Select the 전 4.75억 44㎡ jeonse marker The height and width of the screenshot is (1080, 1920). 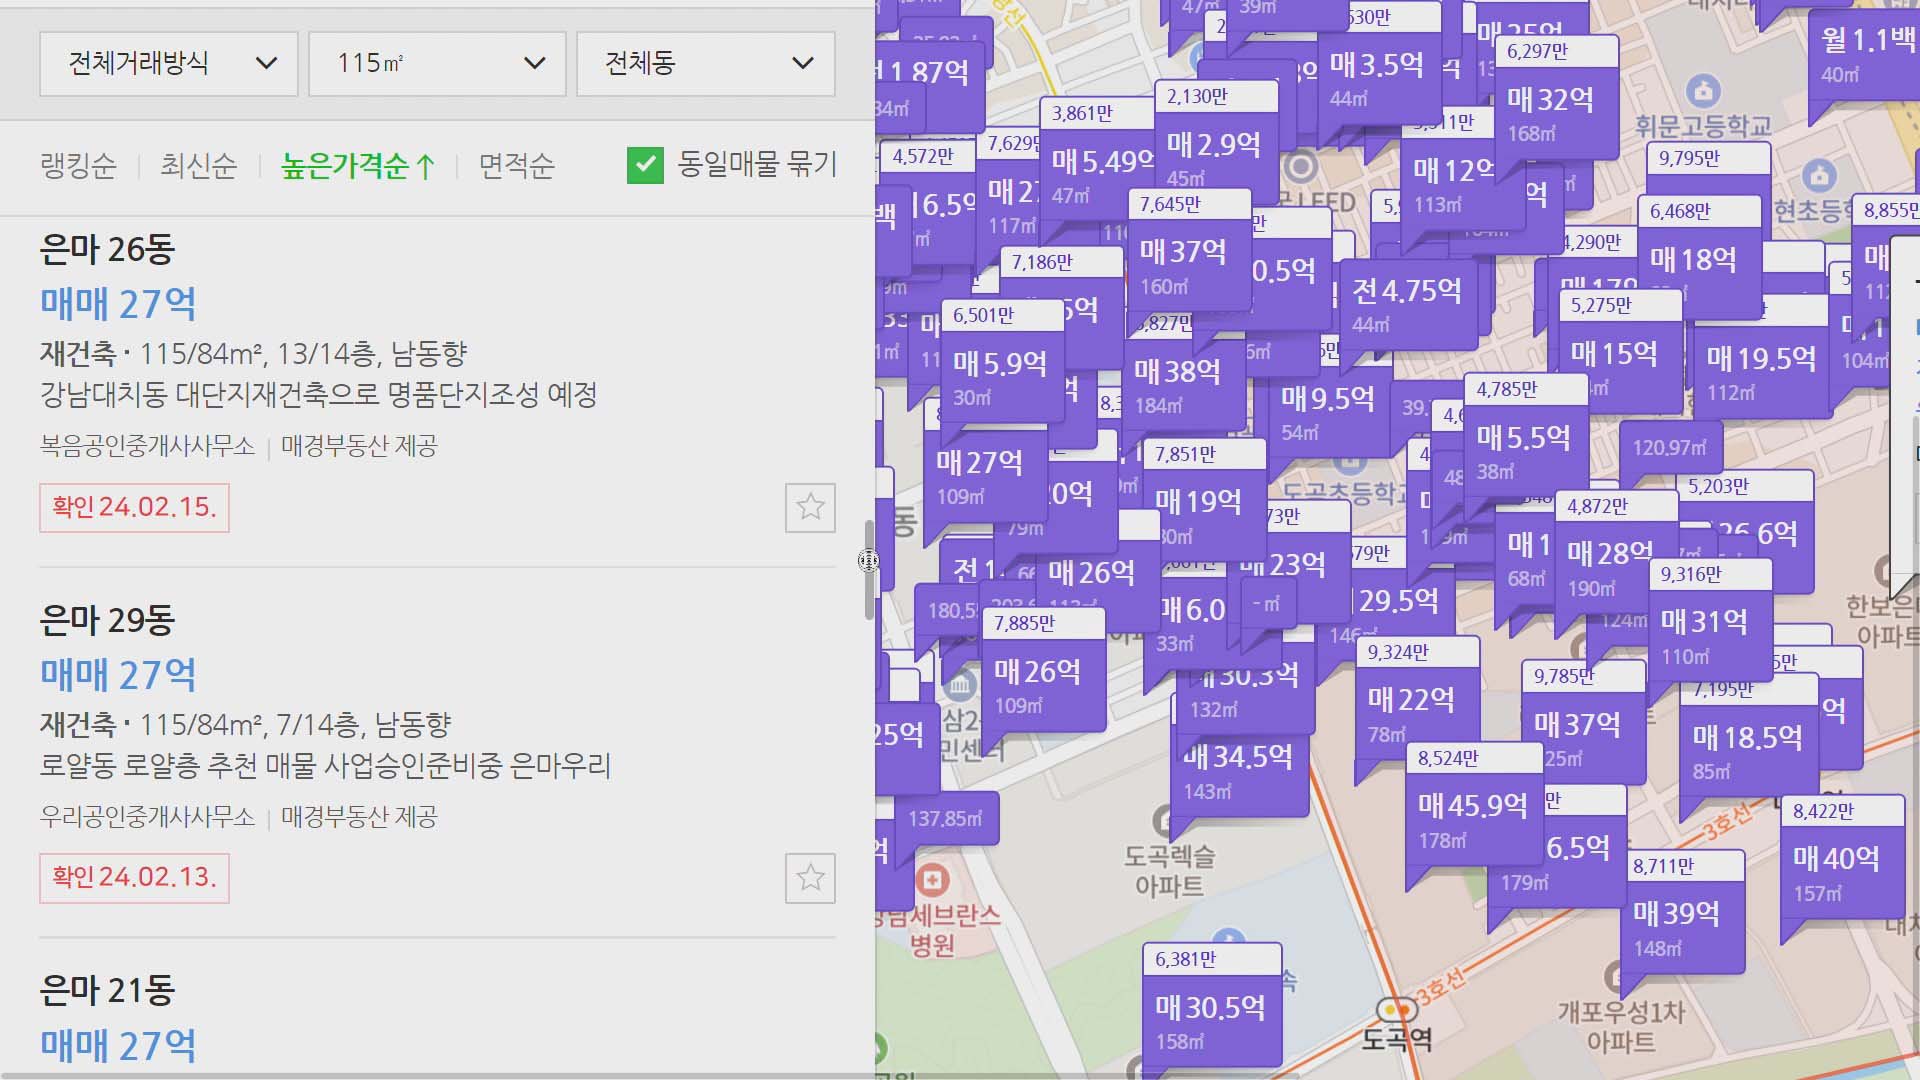tap(1404, 293)
